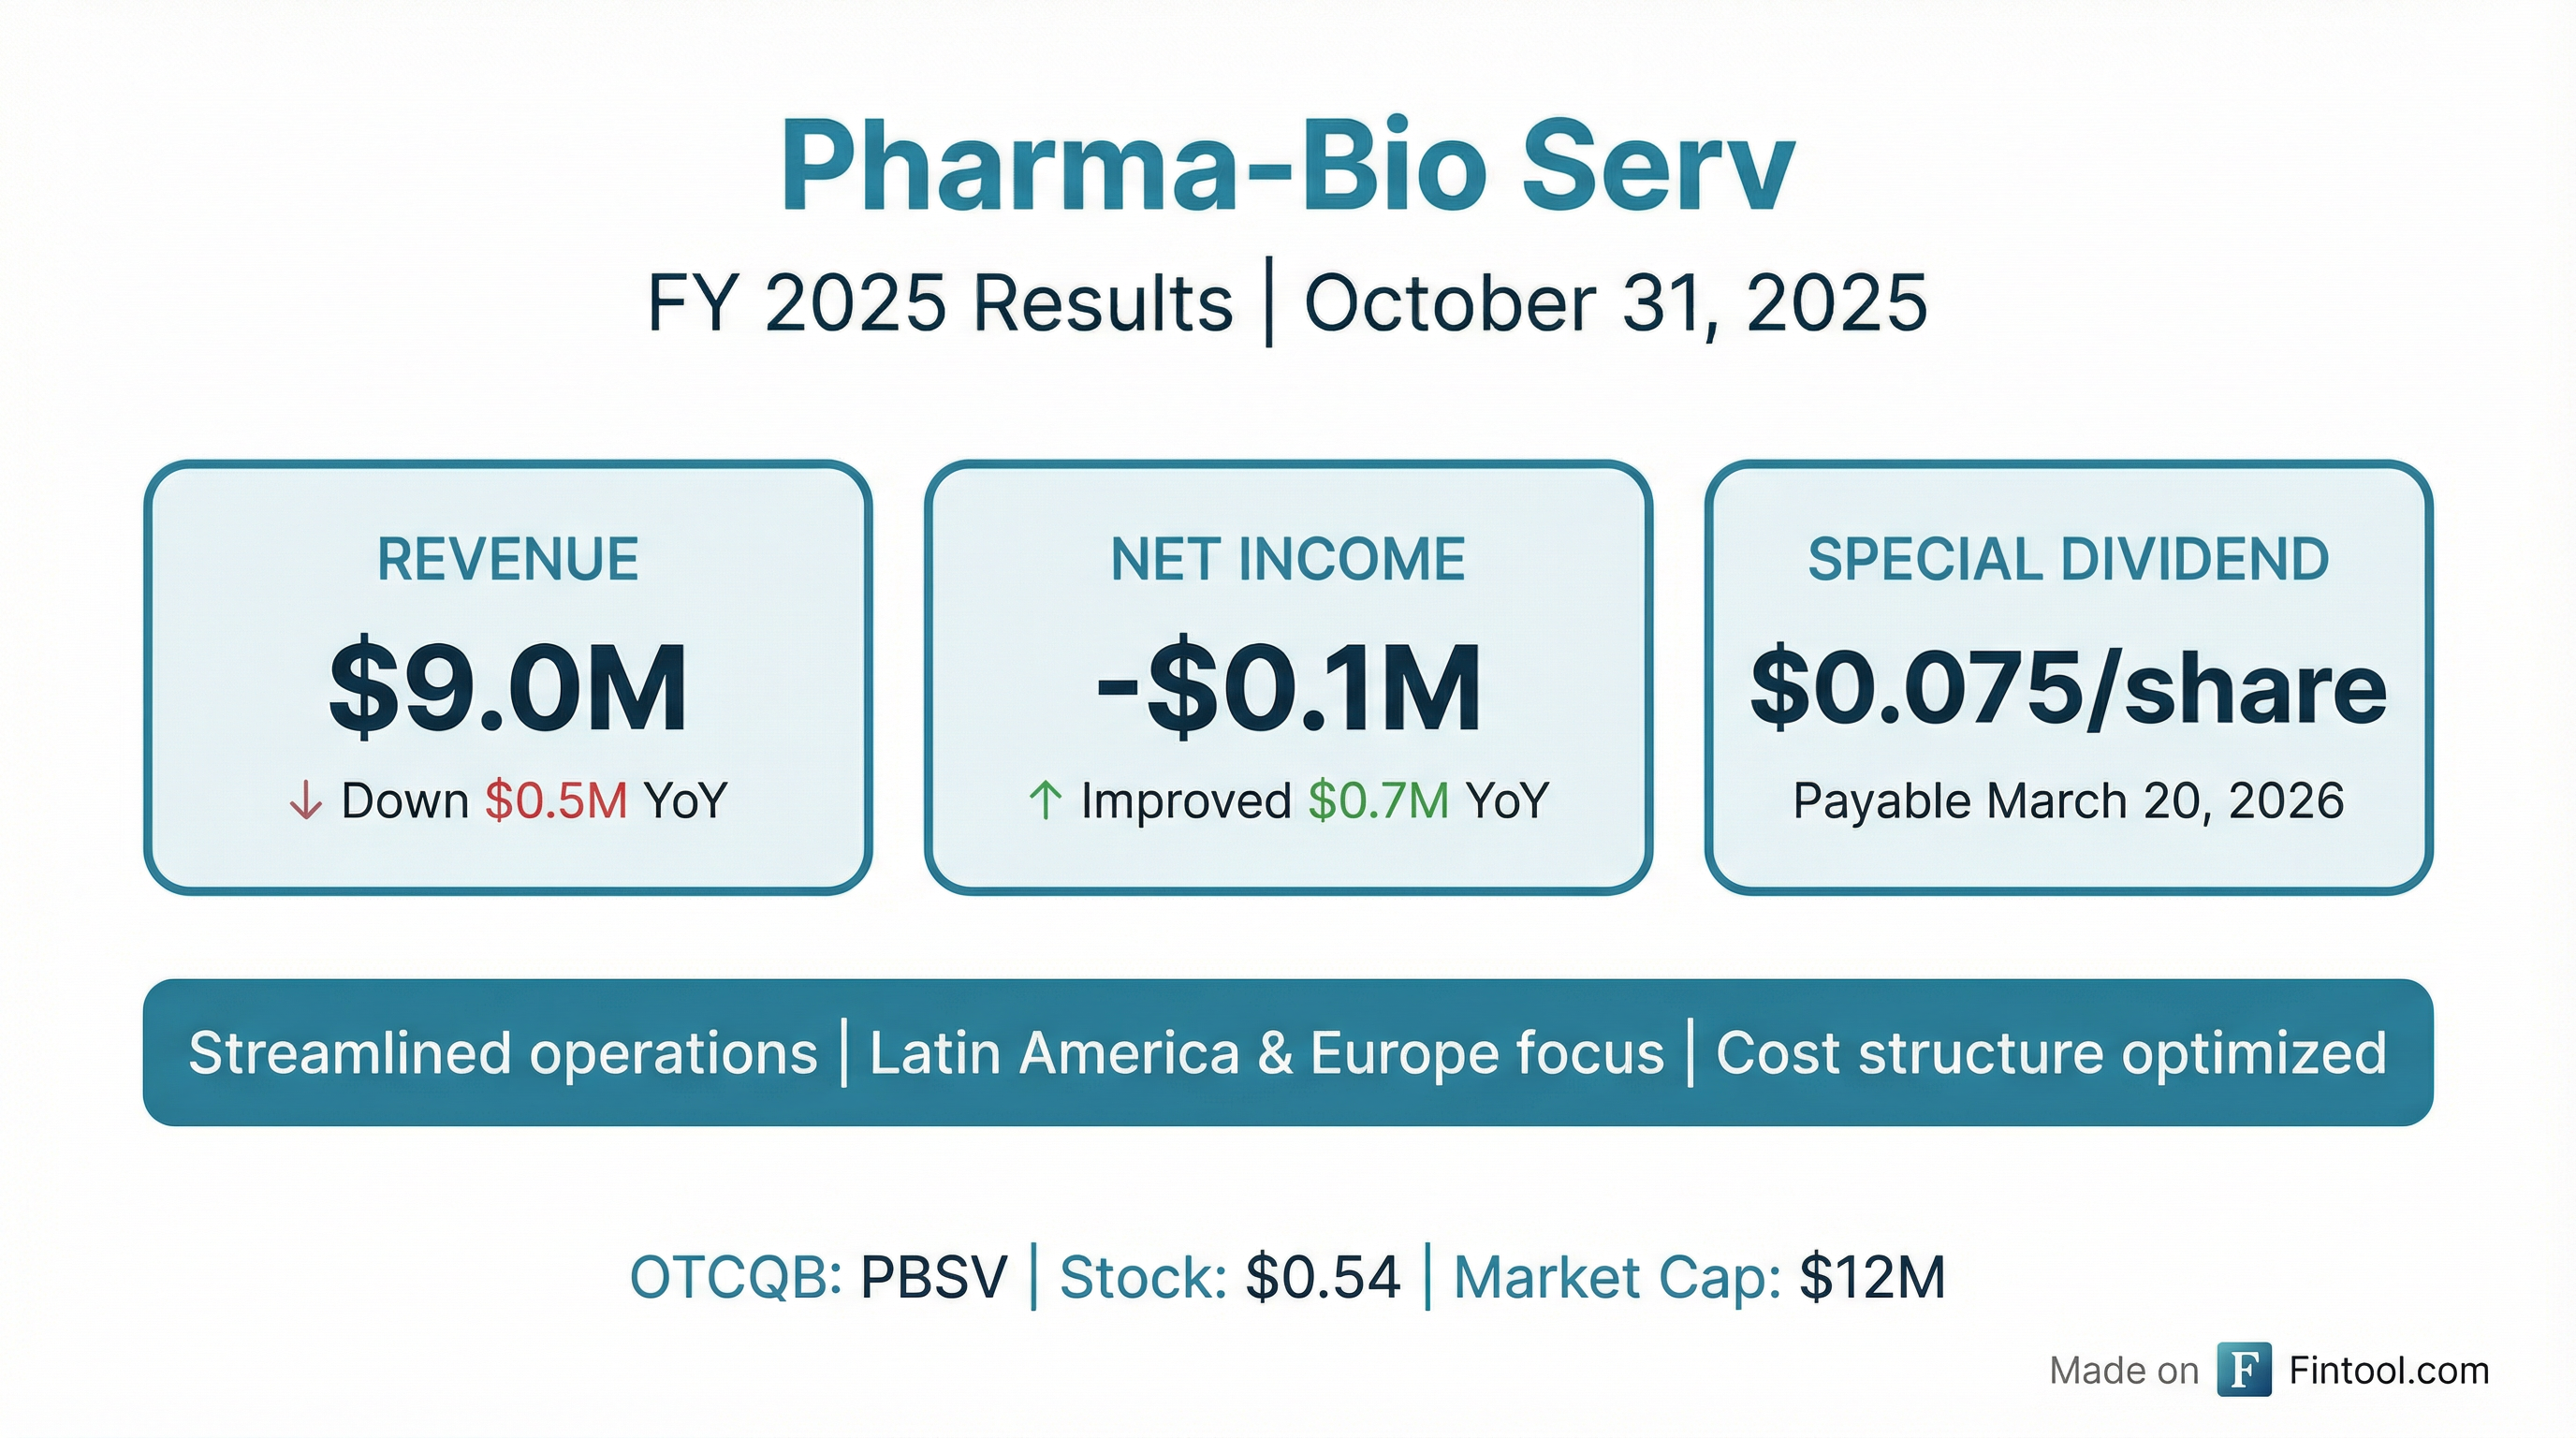
Task: Click the "October 31, 2025" date
Action: (x=1615, y=303)
